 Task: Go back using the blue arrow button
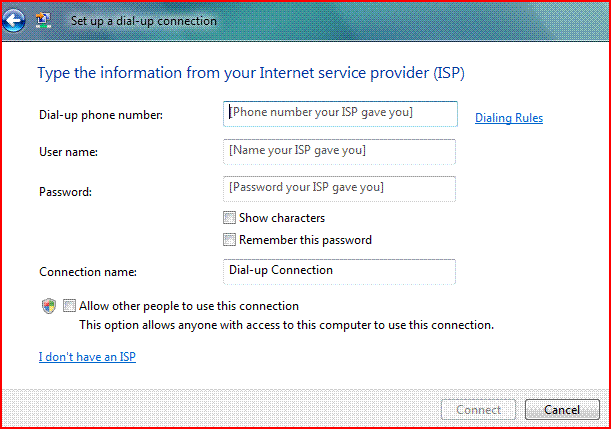(14, 20)
